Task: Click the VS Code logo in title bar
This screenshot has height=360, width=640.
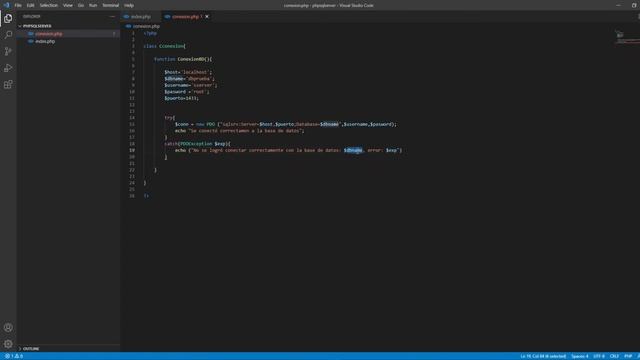Action: [x=6, y=5]
